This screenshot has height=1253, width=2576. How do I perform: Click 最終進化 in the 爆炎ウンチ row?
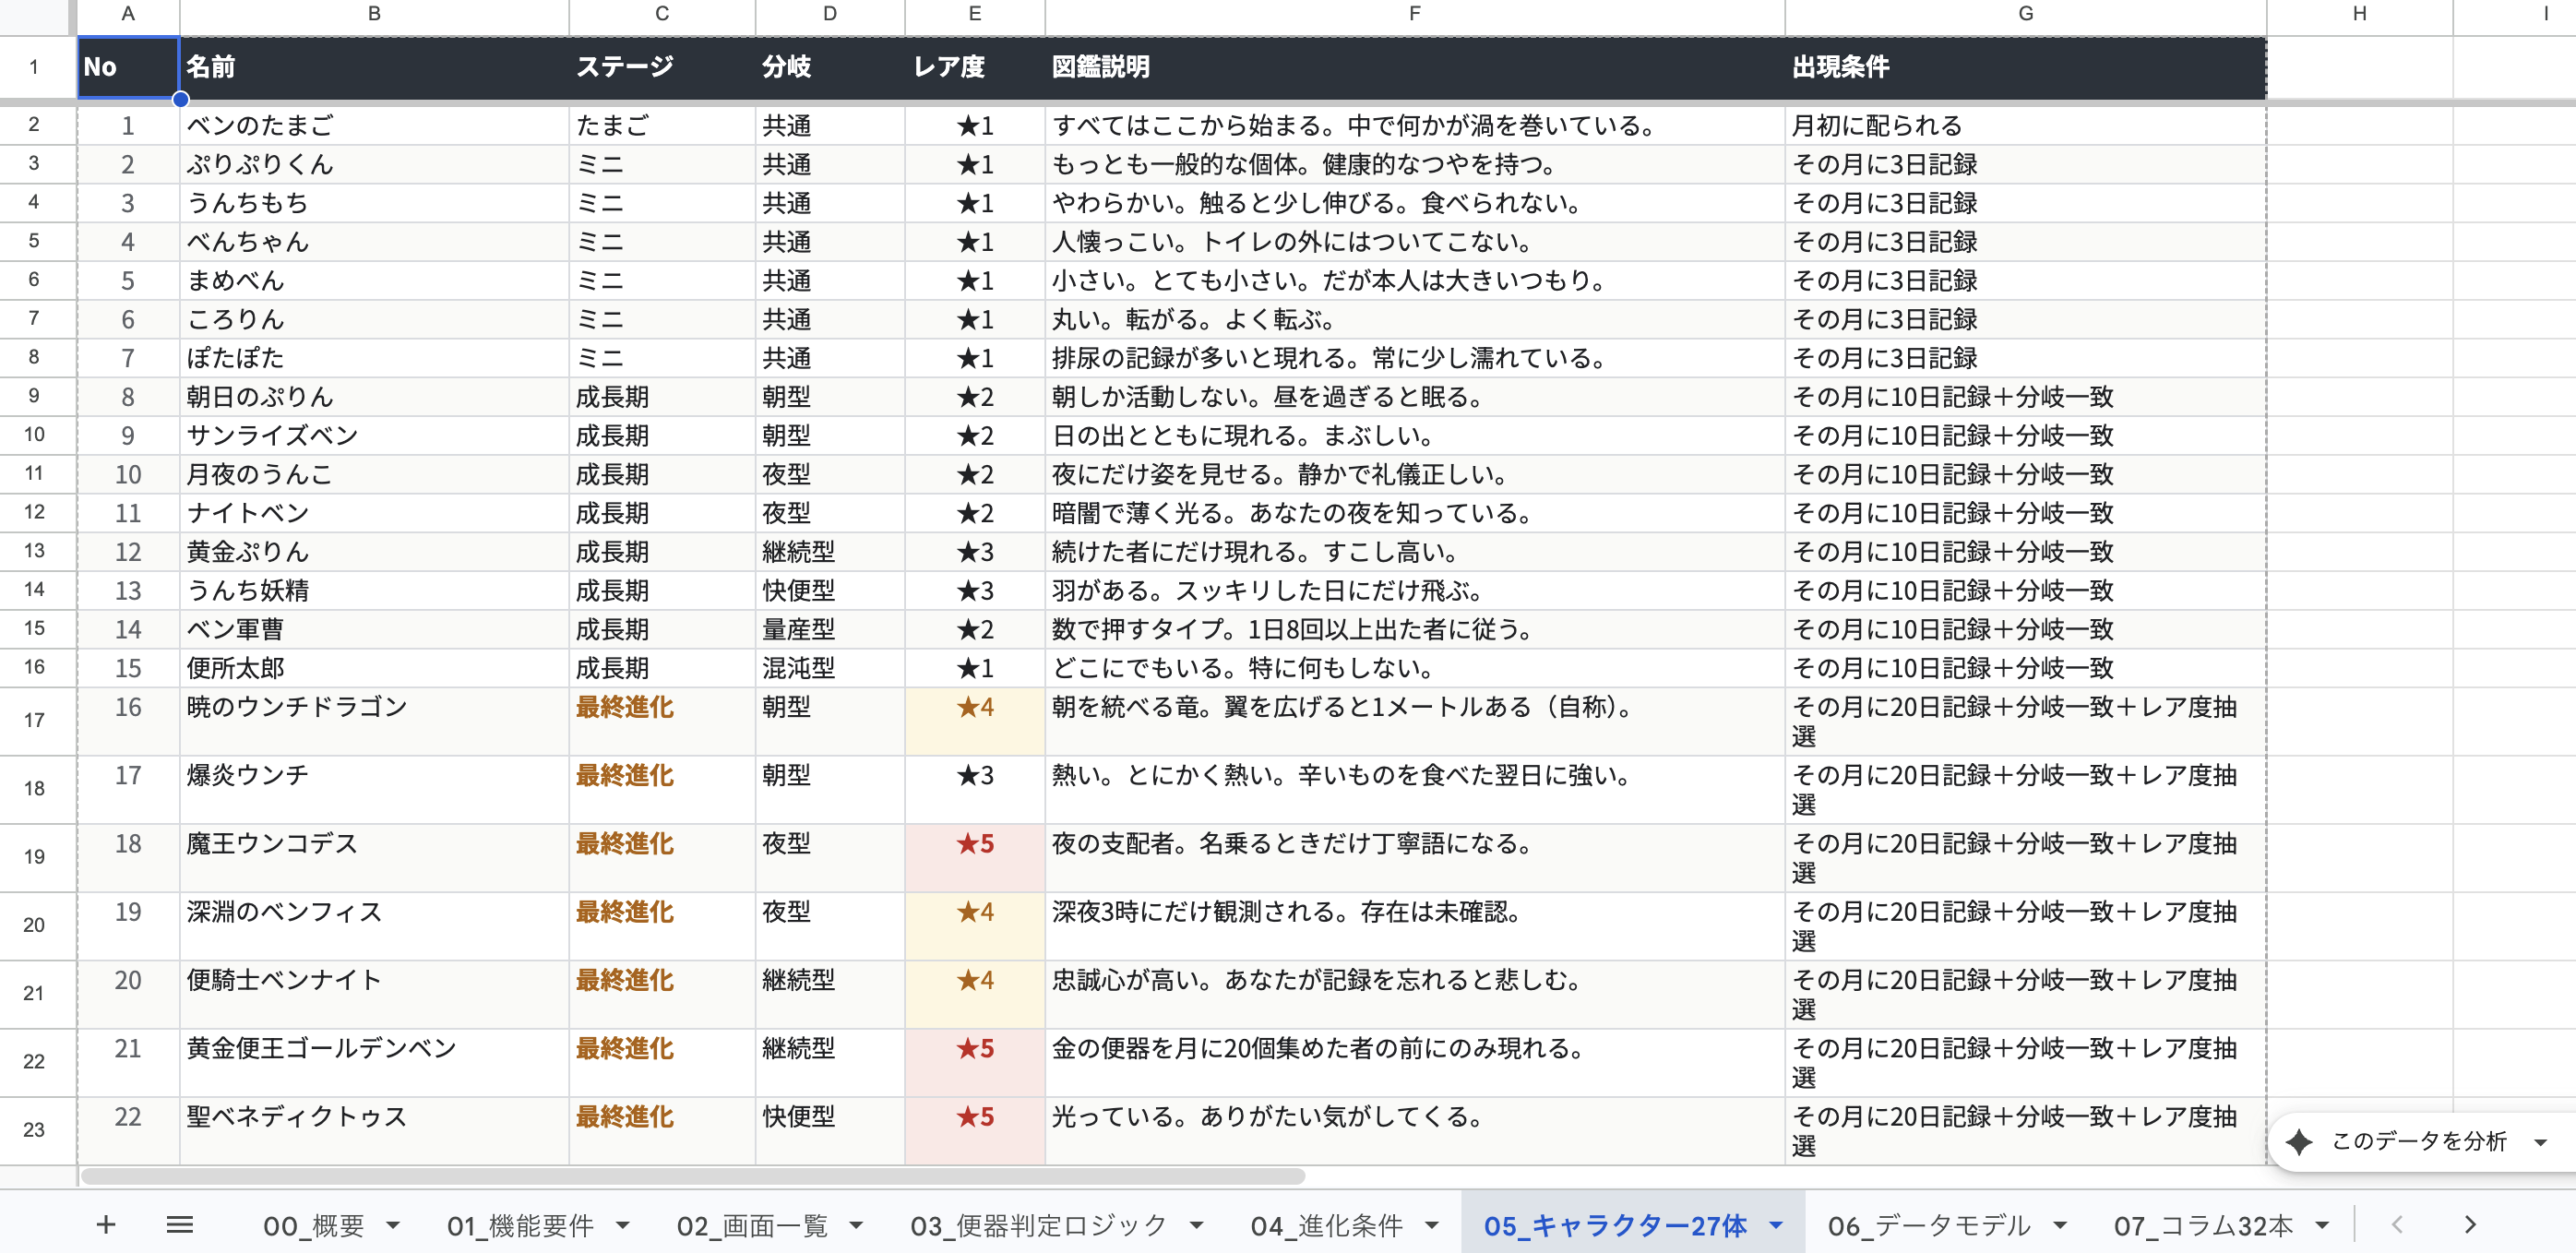click(662, 789)
